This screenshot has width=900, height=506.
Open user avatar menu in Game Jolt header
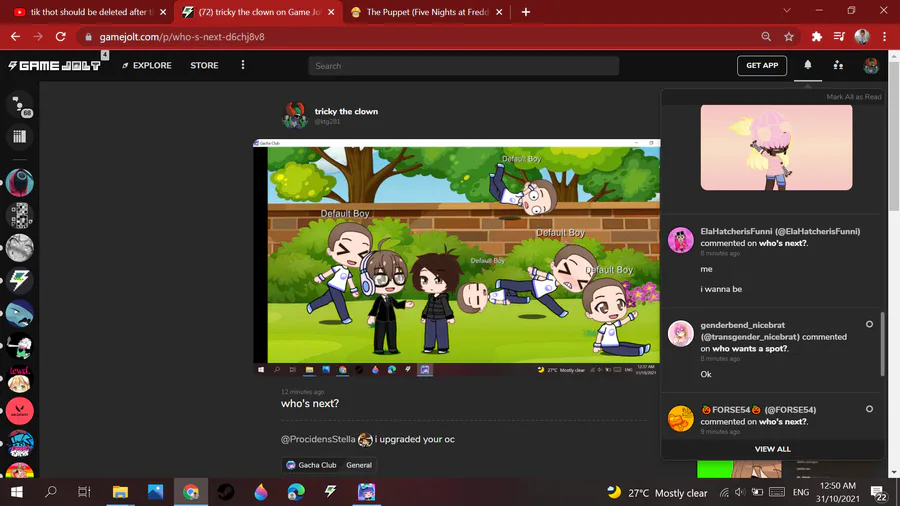tap(871, 65)
